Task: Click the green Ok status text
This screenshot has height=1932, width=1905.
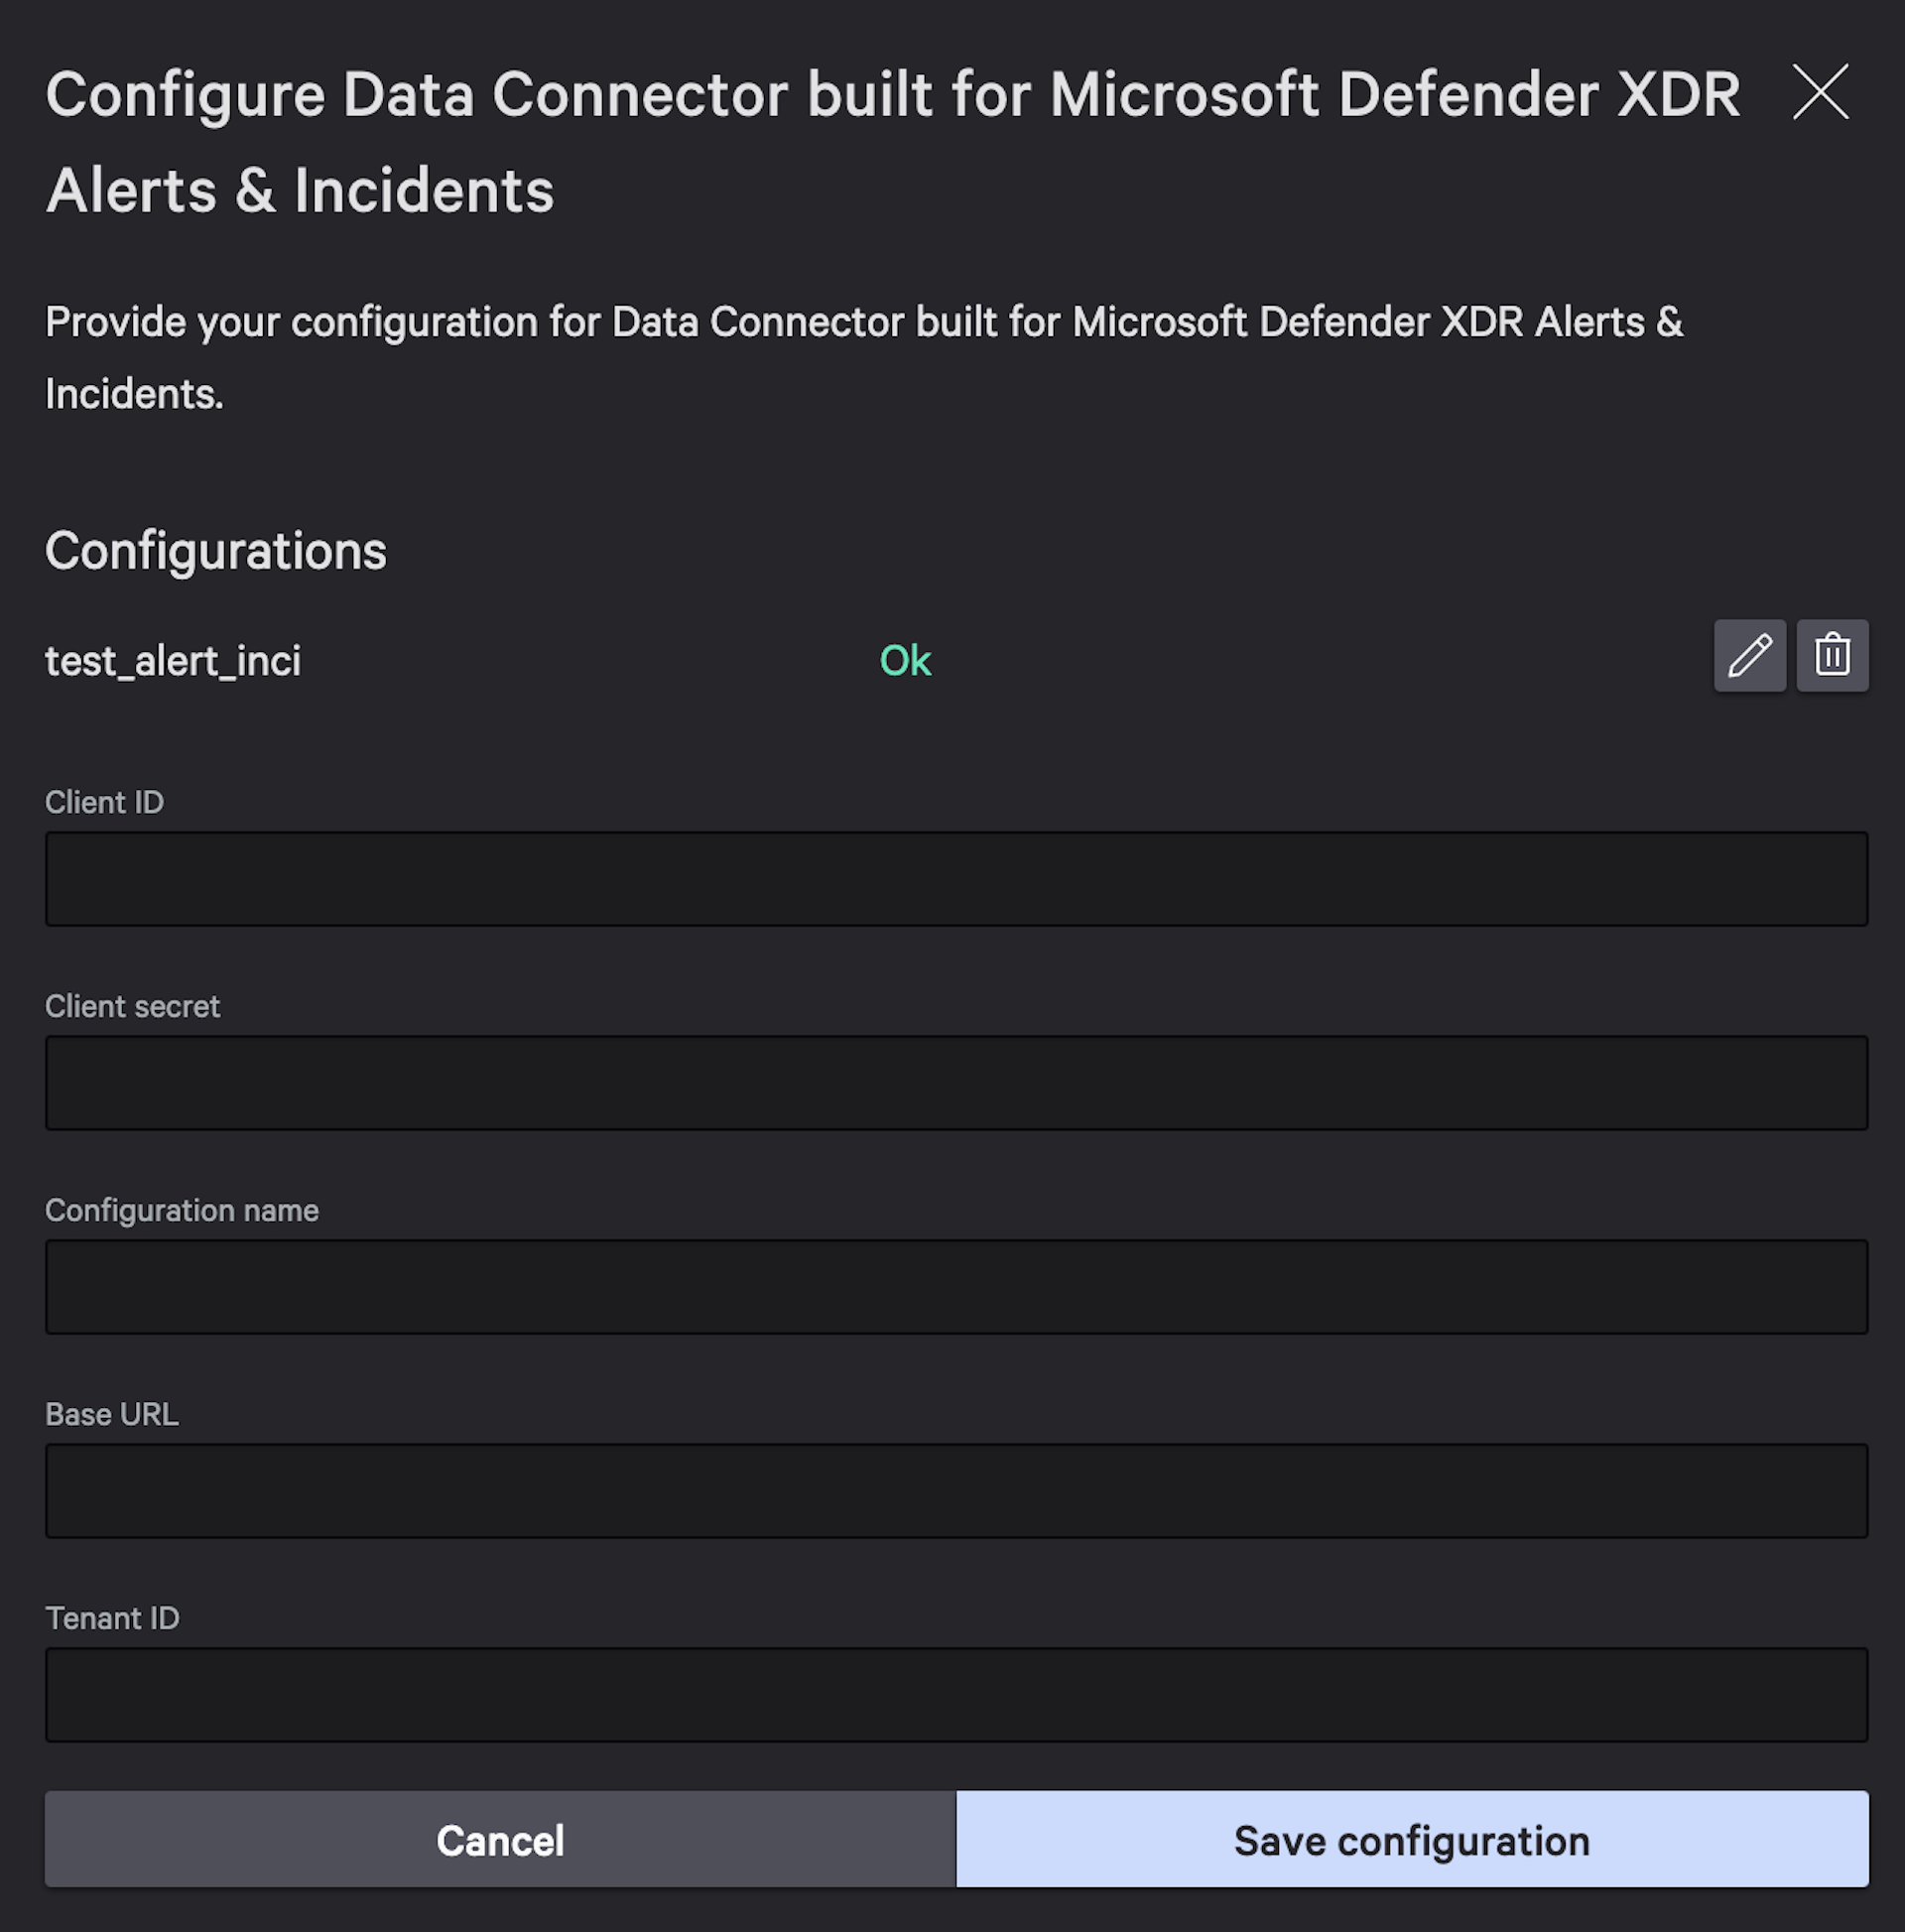Action: pyautogui.click(x=905, y=661)
